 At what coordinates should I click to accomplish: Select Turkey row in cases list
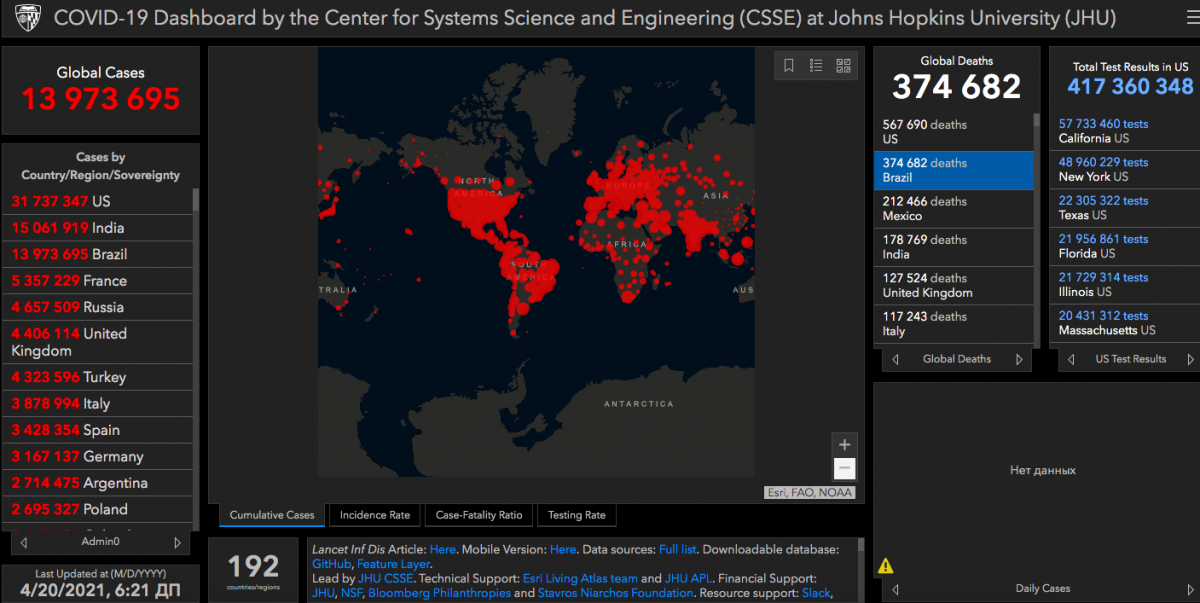click(x=97, y=377)
